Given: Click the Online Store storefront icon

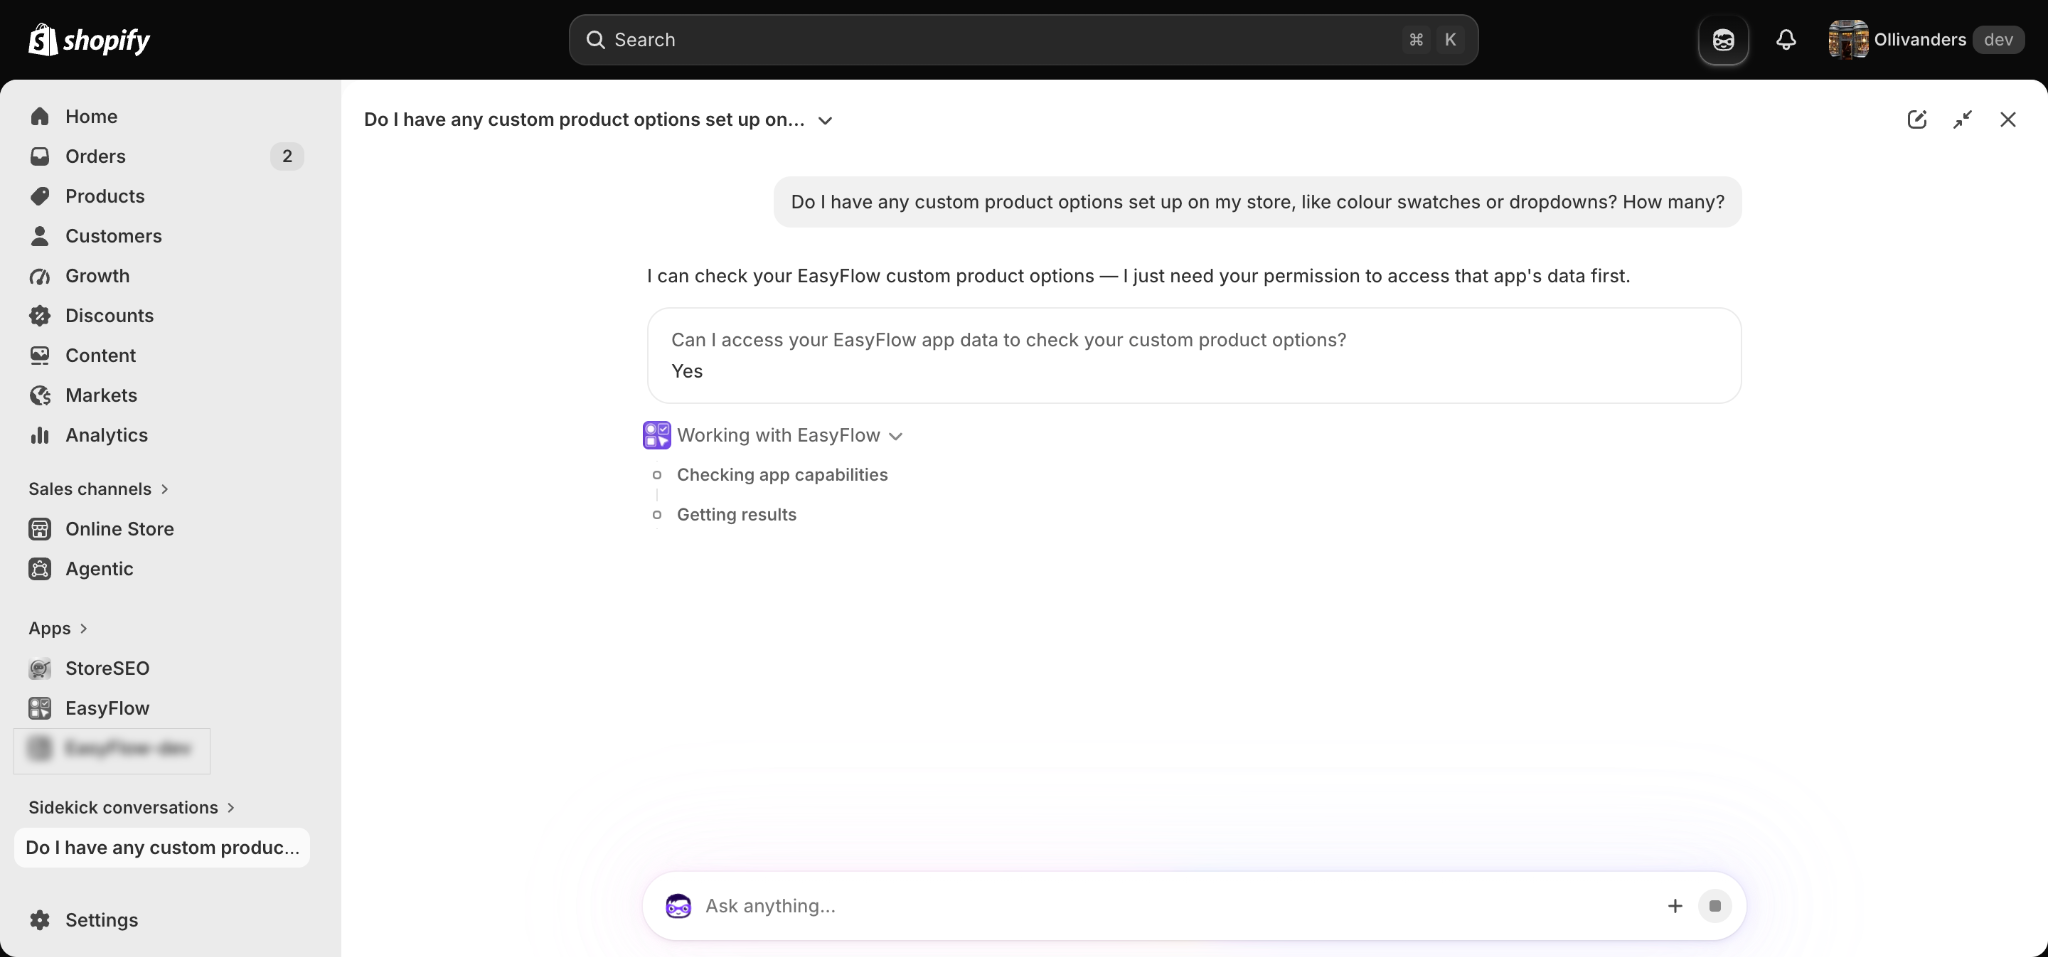Looking at the screenshot, I should click(40, 529).
